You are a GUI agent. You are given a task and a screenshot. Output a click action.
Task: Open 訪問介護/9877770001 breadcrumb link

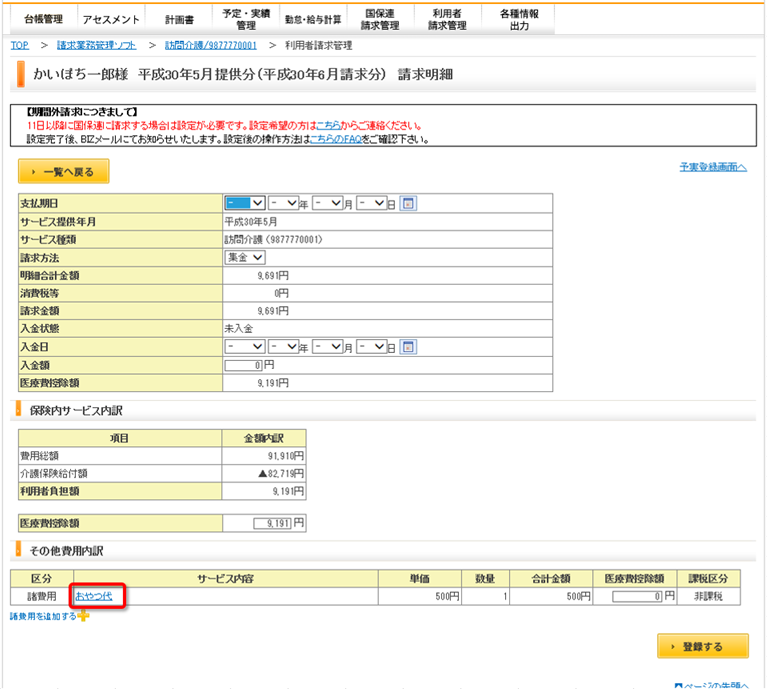pyautogui.click(x=211, y=46)
